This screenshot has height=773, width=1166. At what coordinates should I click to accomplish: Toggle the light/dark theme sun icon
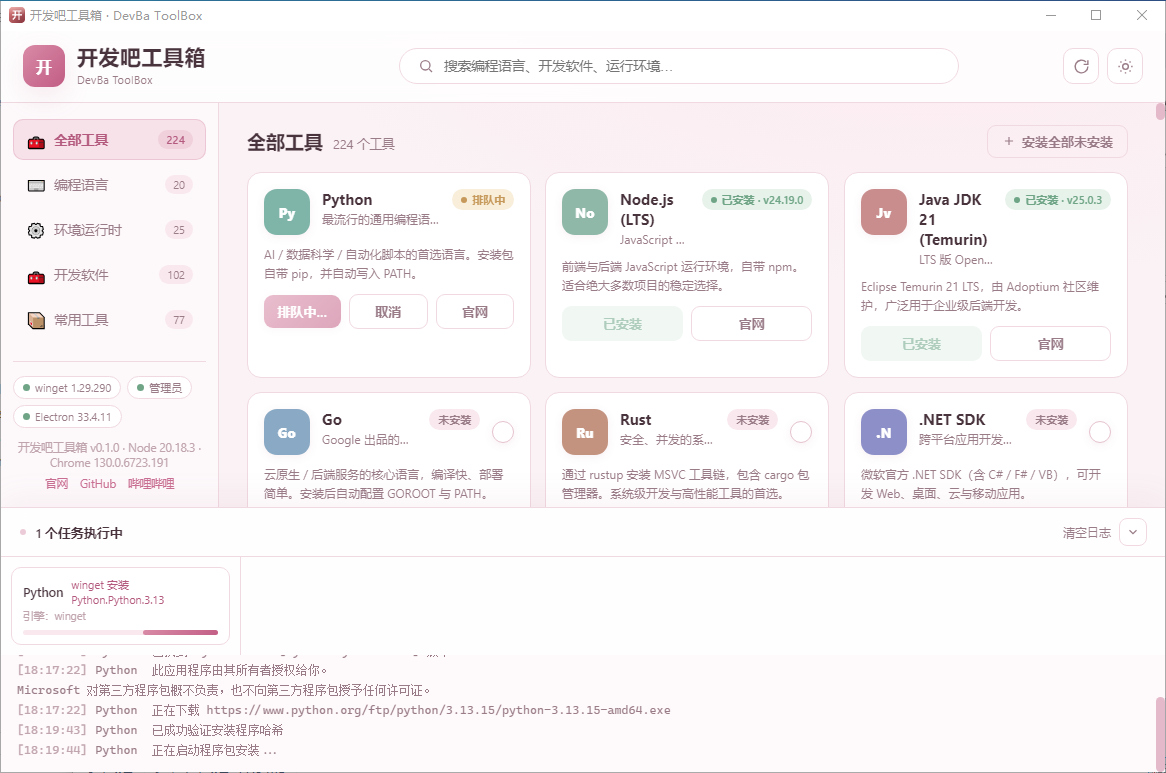click(1125, 67)
